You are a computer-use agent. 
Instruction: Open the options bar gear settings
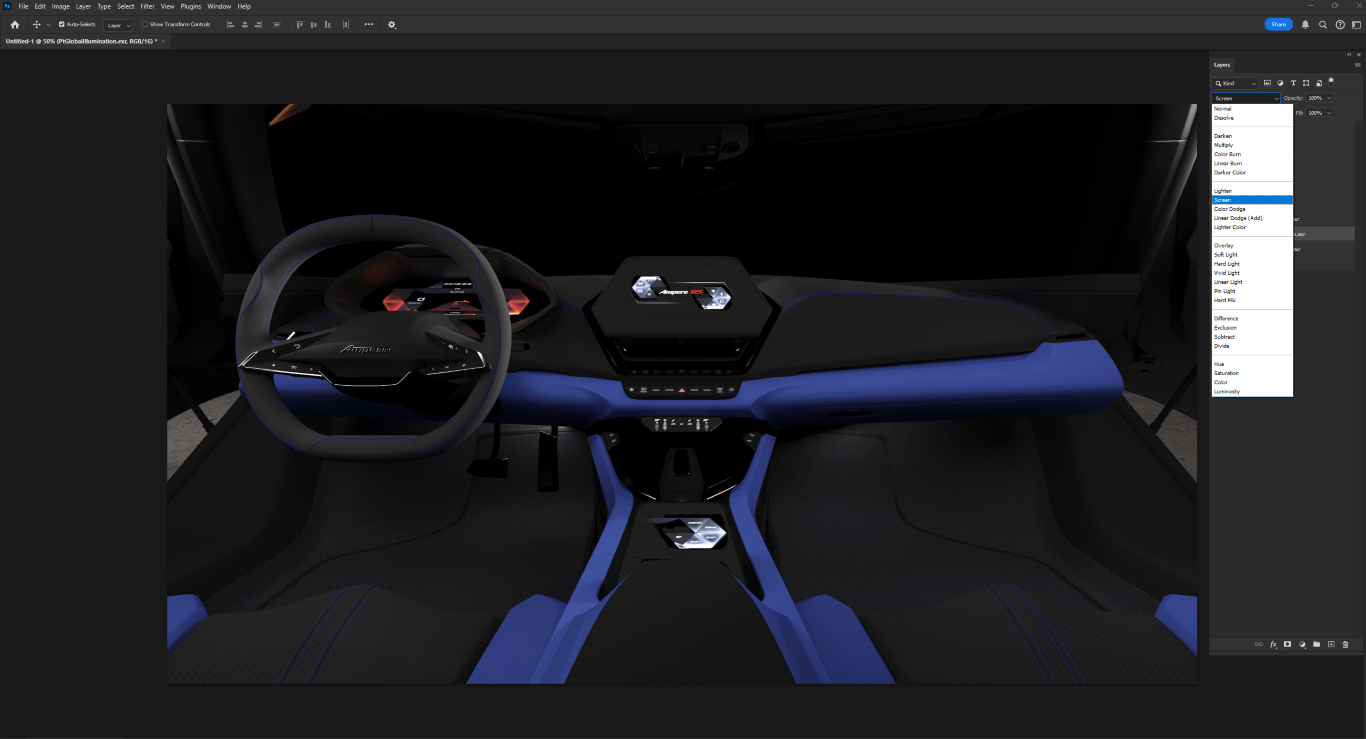(x=392, y=24)
